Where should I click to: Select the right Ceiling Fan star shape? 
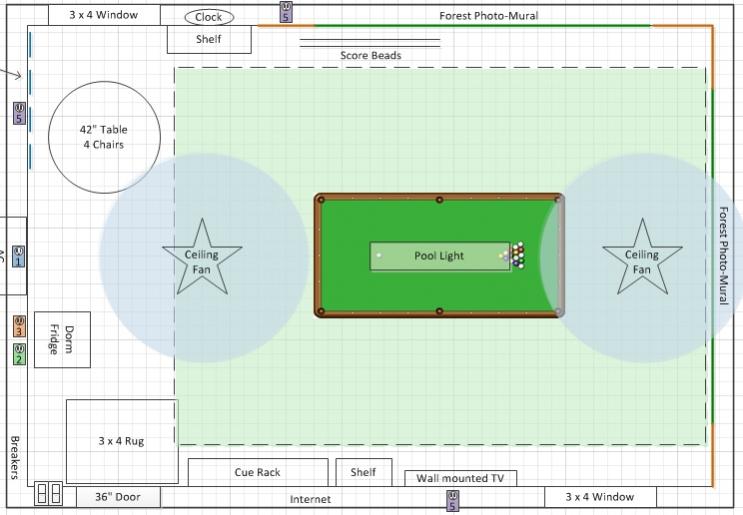[x=642, y=257]
